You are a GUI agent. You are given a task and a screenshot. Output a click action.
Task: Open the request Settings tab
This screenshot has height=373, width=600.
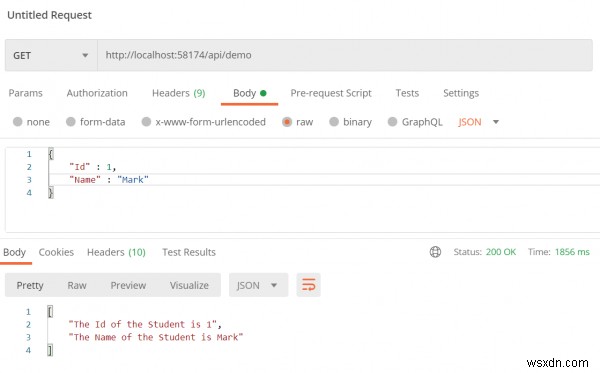click(461, 93)
